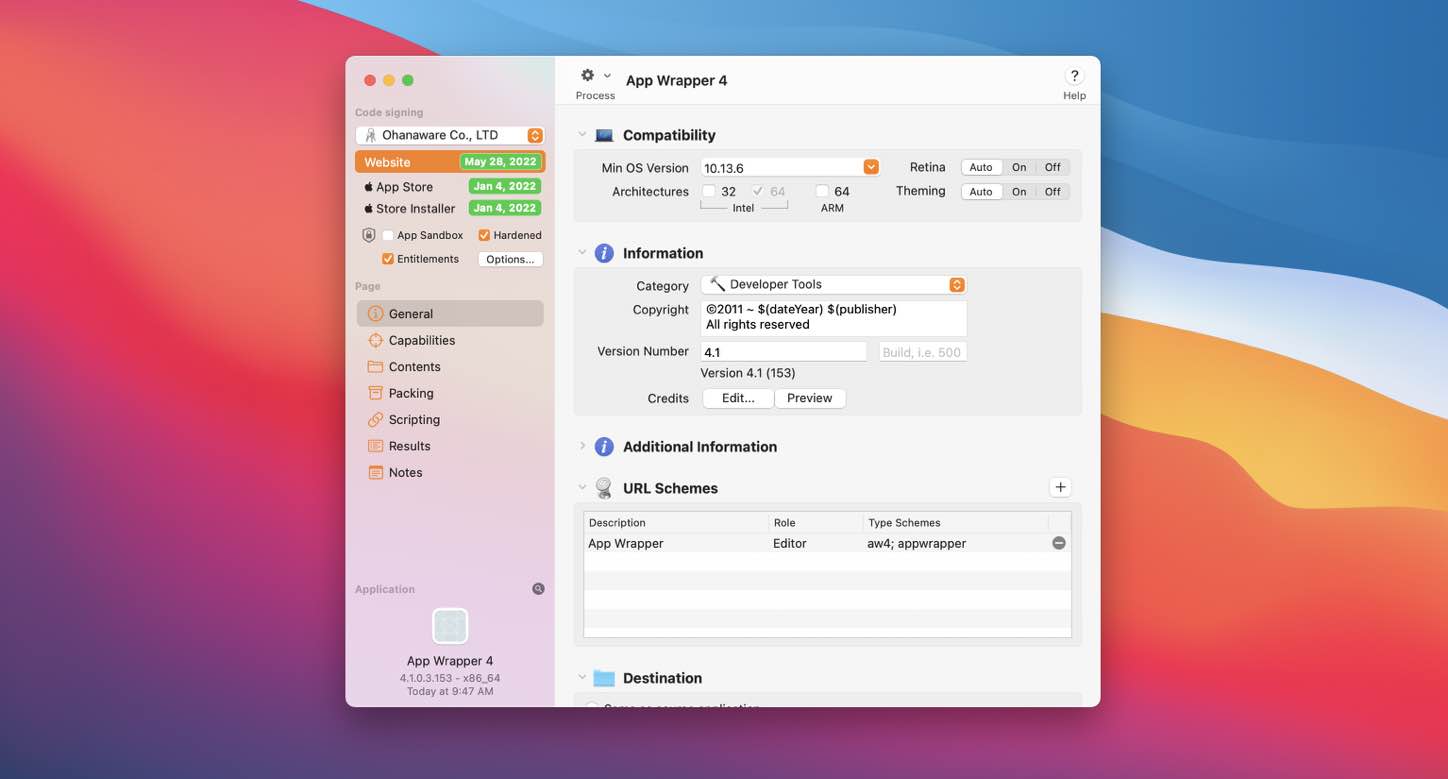The width and height of the screenshot is (1448, 779).
Task: Collapse the Information section
Action: point(582,252)
